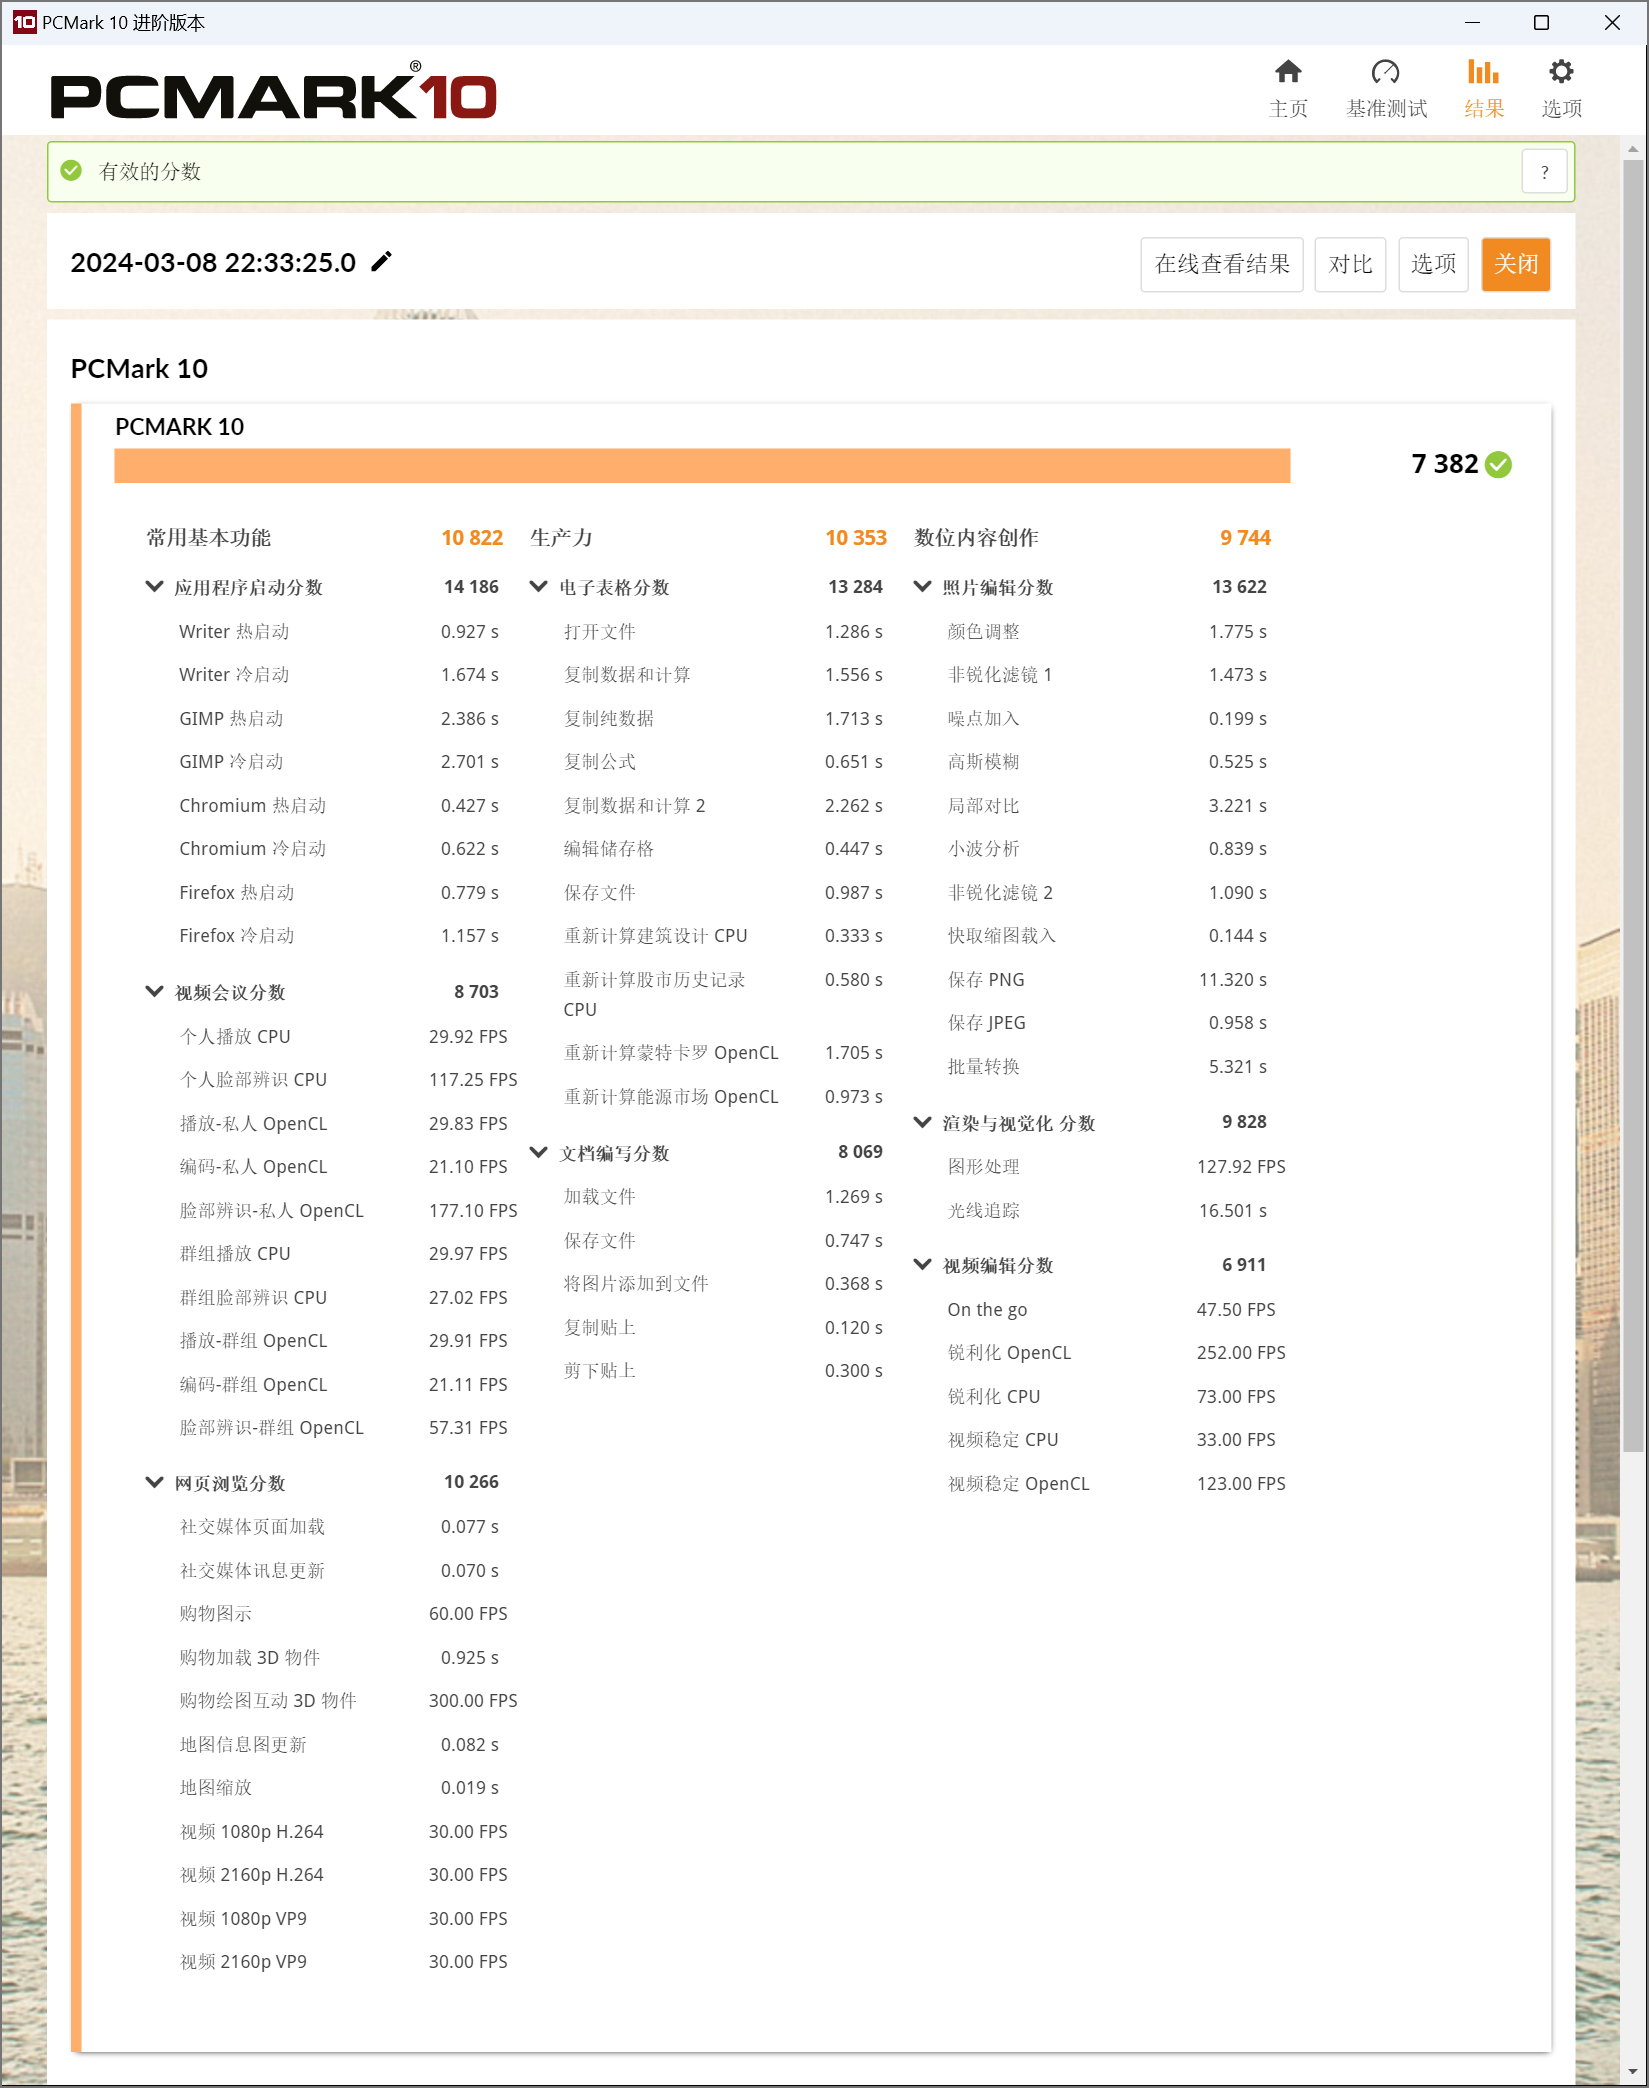Collapse the 视频会议分数 section
Image resolution: width=1649 pixels, height=2088 pixels.
point(154,992)
